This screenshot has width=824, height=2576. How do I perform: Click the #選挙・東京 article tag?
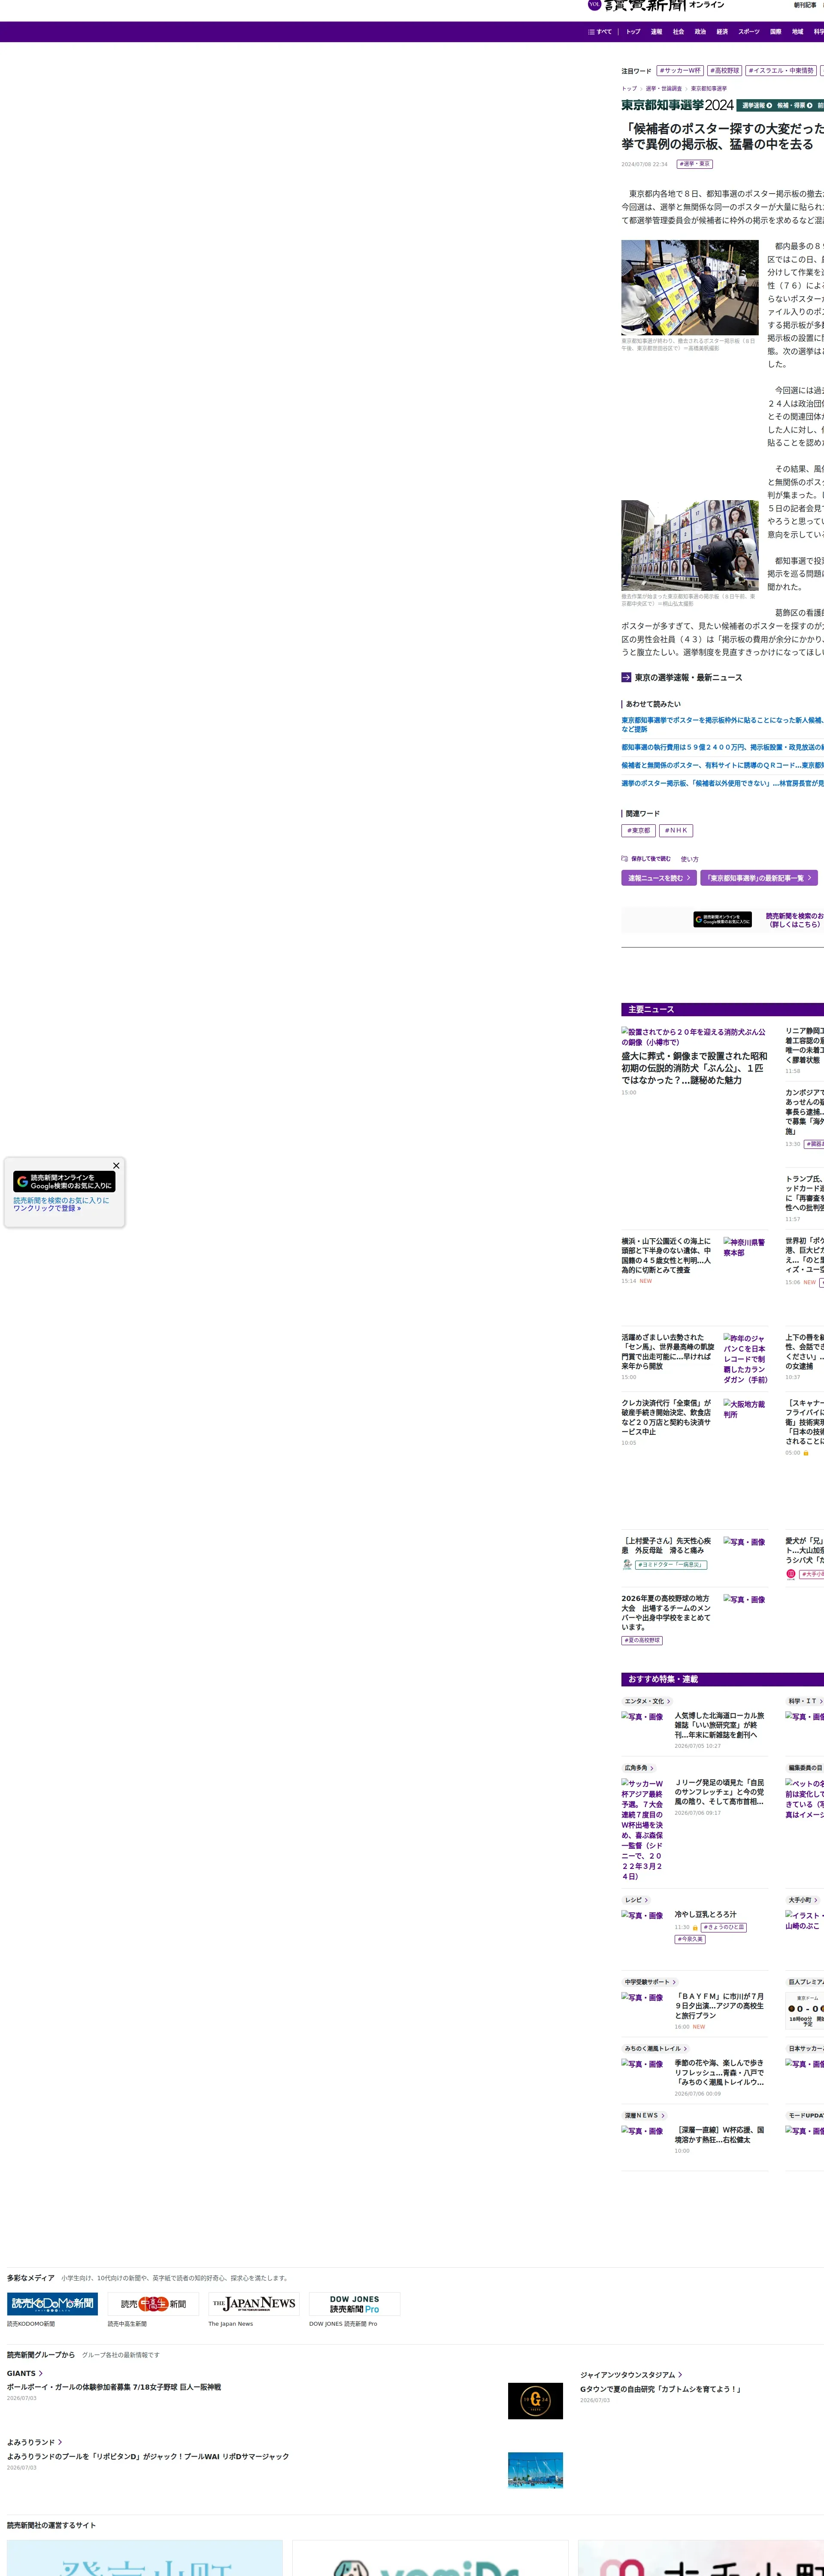[x=695, y=164]
